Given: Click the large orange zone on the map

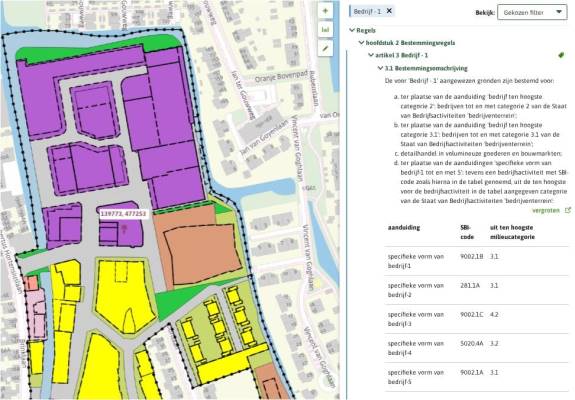Looking at the screenshot, I should pos(202,253).
